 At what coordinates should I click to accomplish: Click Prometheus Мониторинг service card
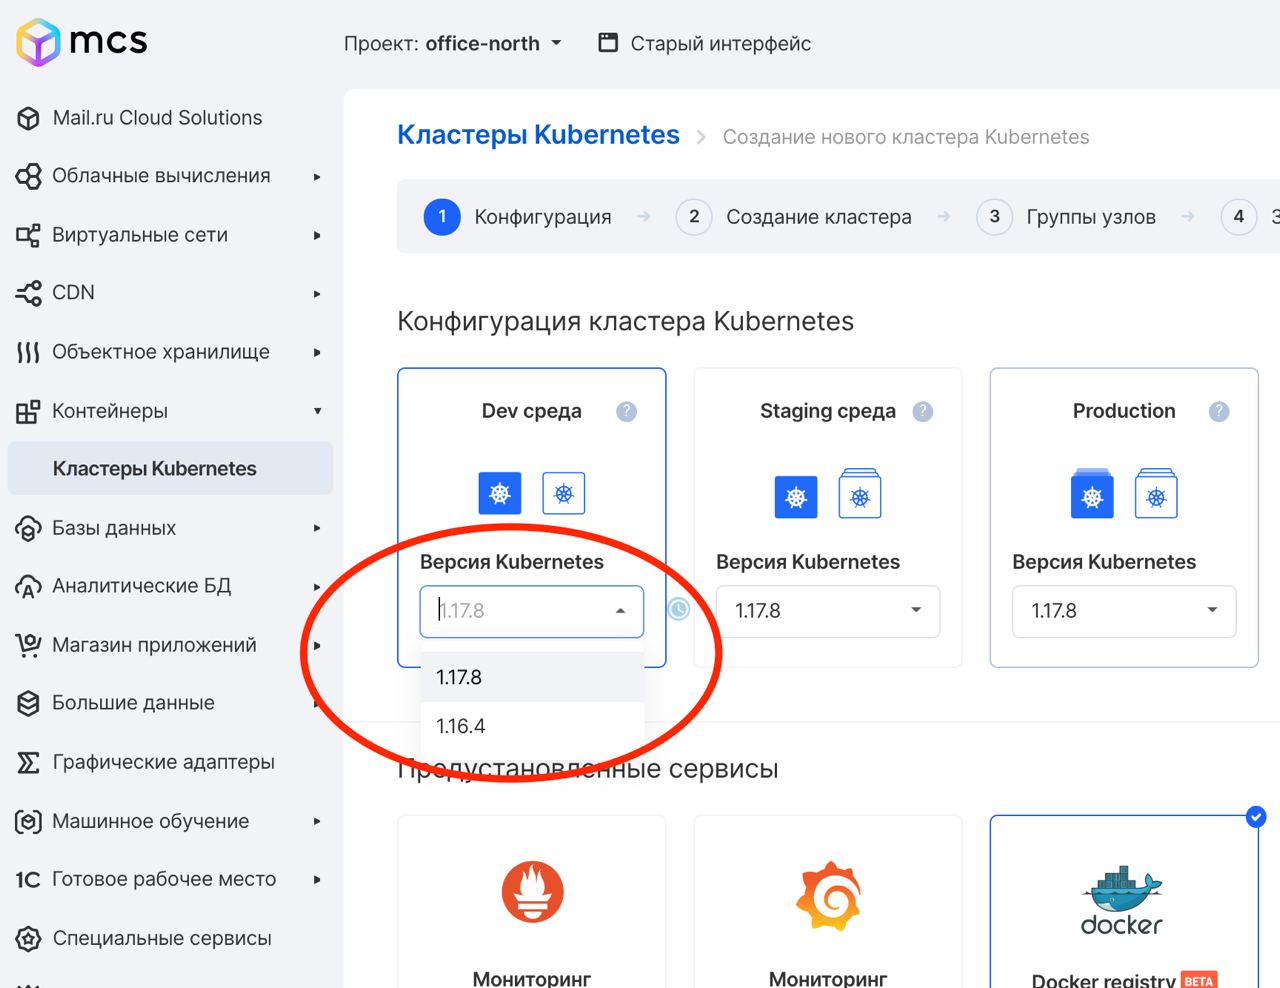point(532,902)
